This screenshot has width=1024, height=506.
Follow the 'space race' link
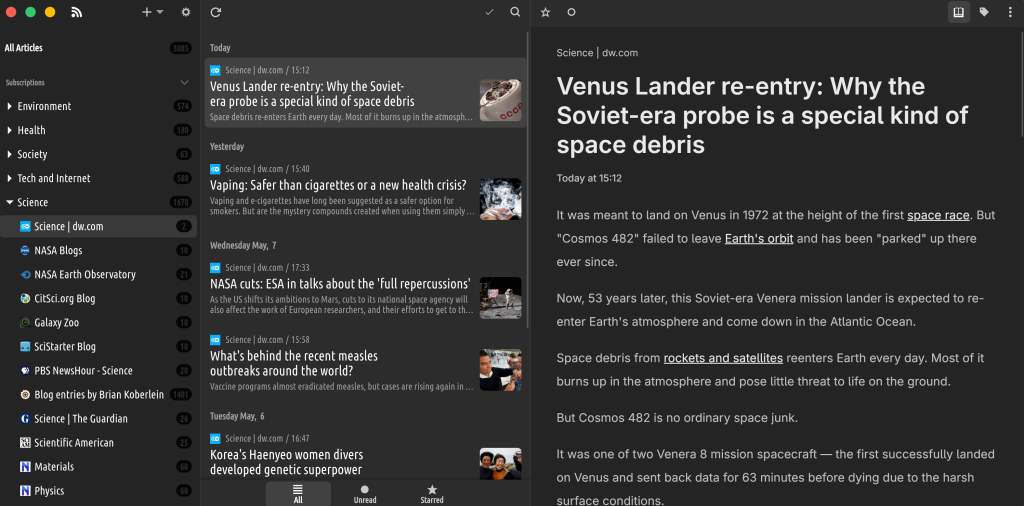coord(938,215)
